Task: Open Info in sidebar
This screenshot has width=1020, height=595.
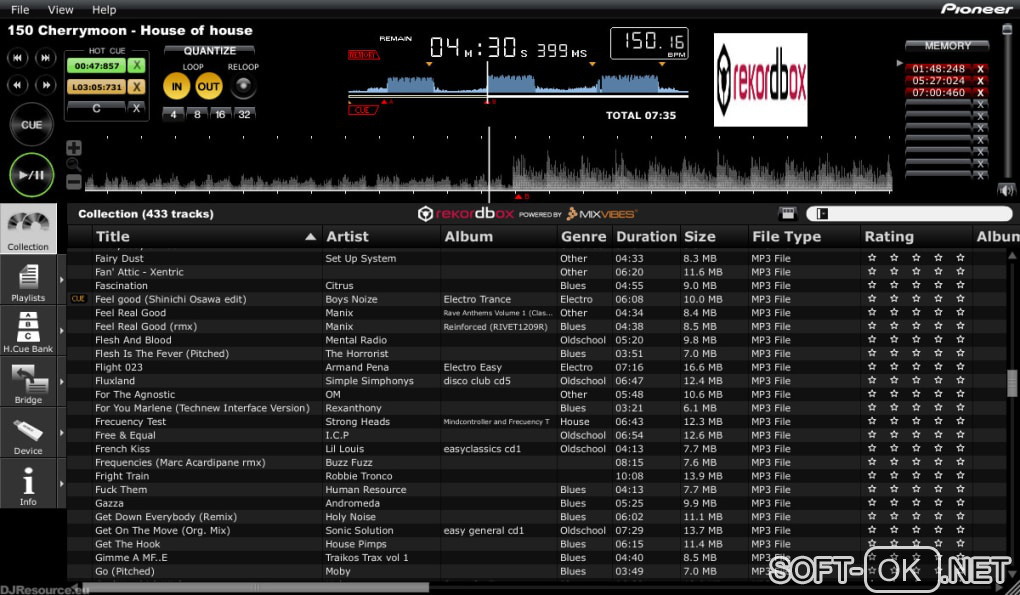Action: coord(29,484)
